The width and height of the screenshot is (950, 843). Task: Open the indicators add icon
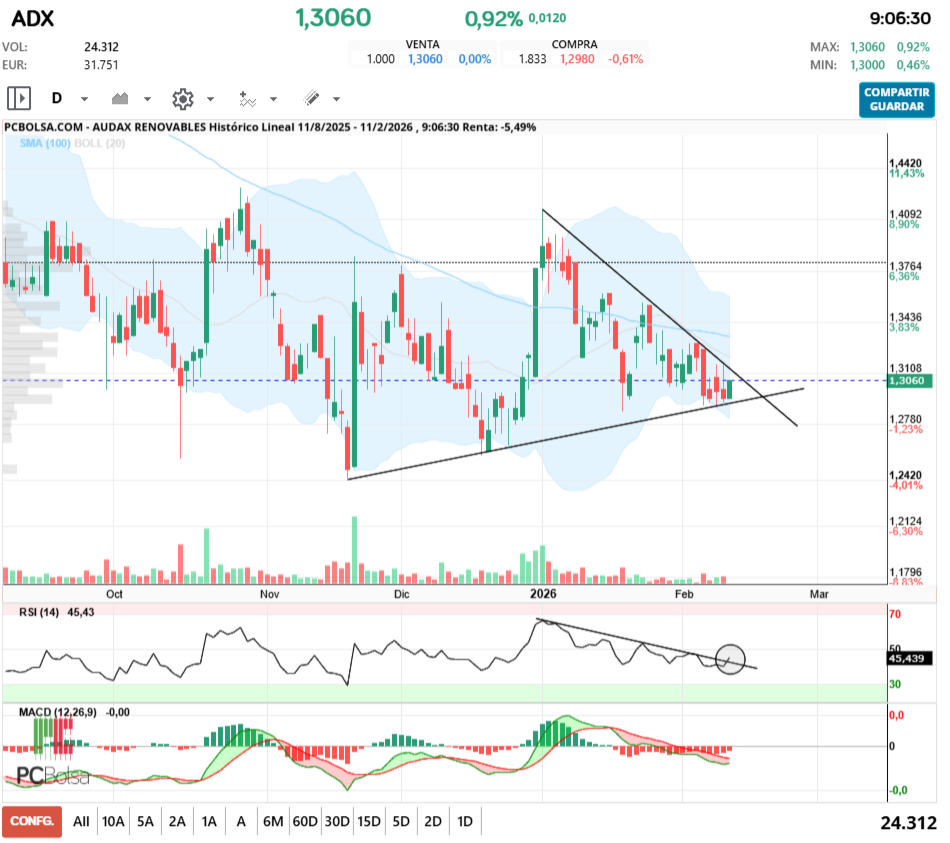click(x=247, y=99)
